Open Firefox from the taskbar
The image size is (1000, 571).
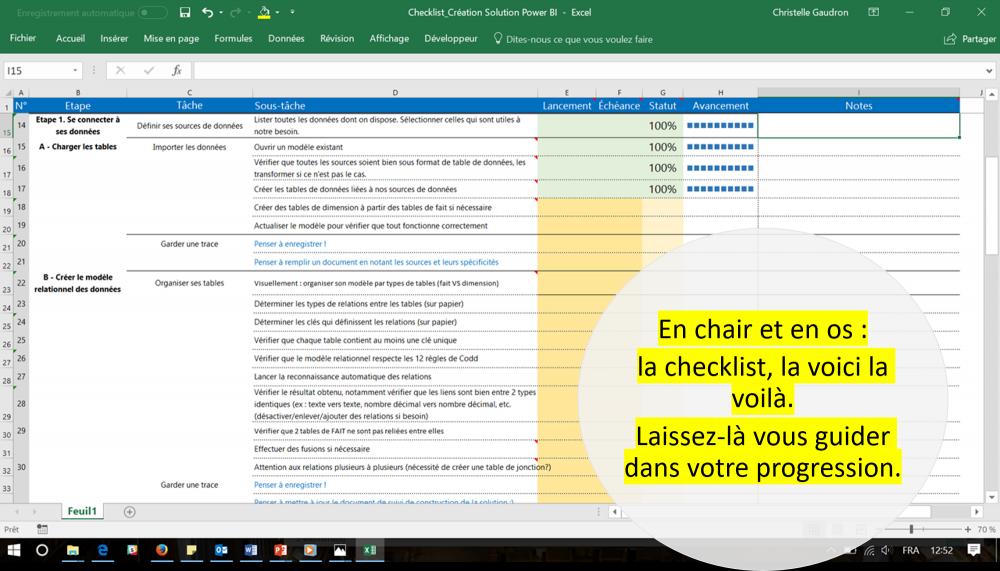[x=161, y=550]
